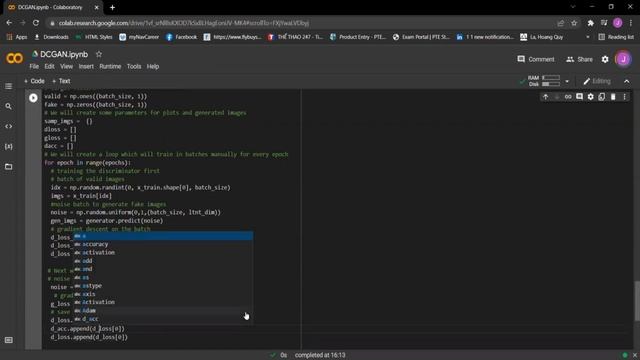Switch the Editing mode button

pyautogui.click(x=597, y=81)
